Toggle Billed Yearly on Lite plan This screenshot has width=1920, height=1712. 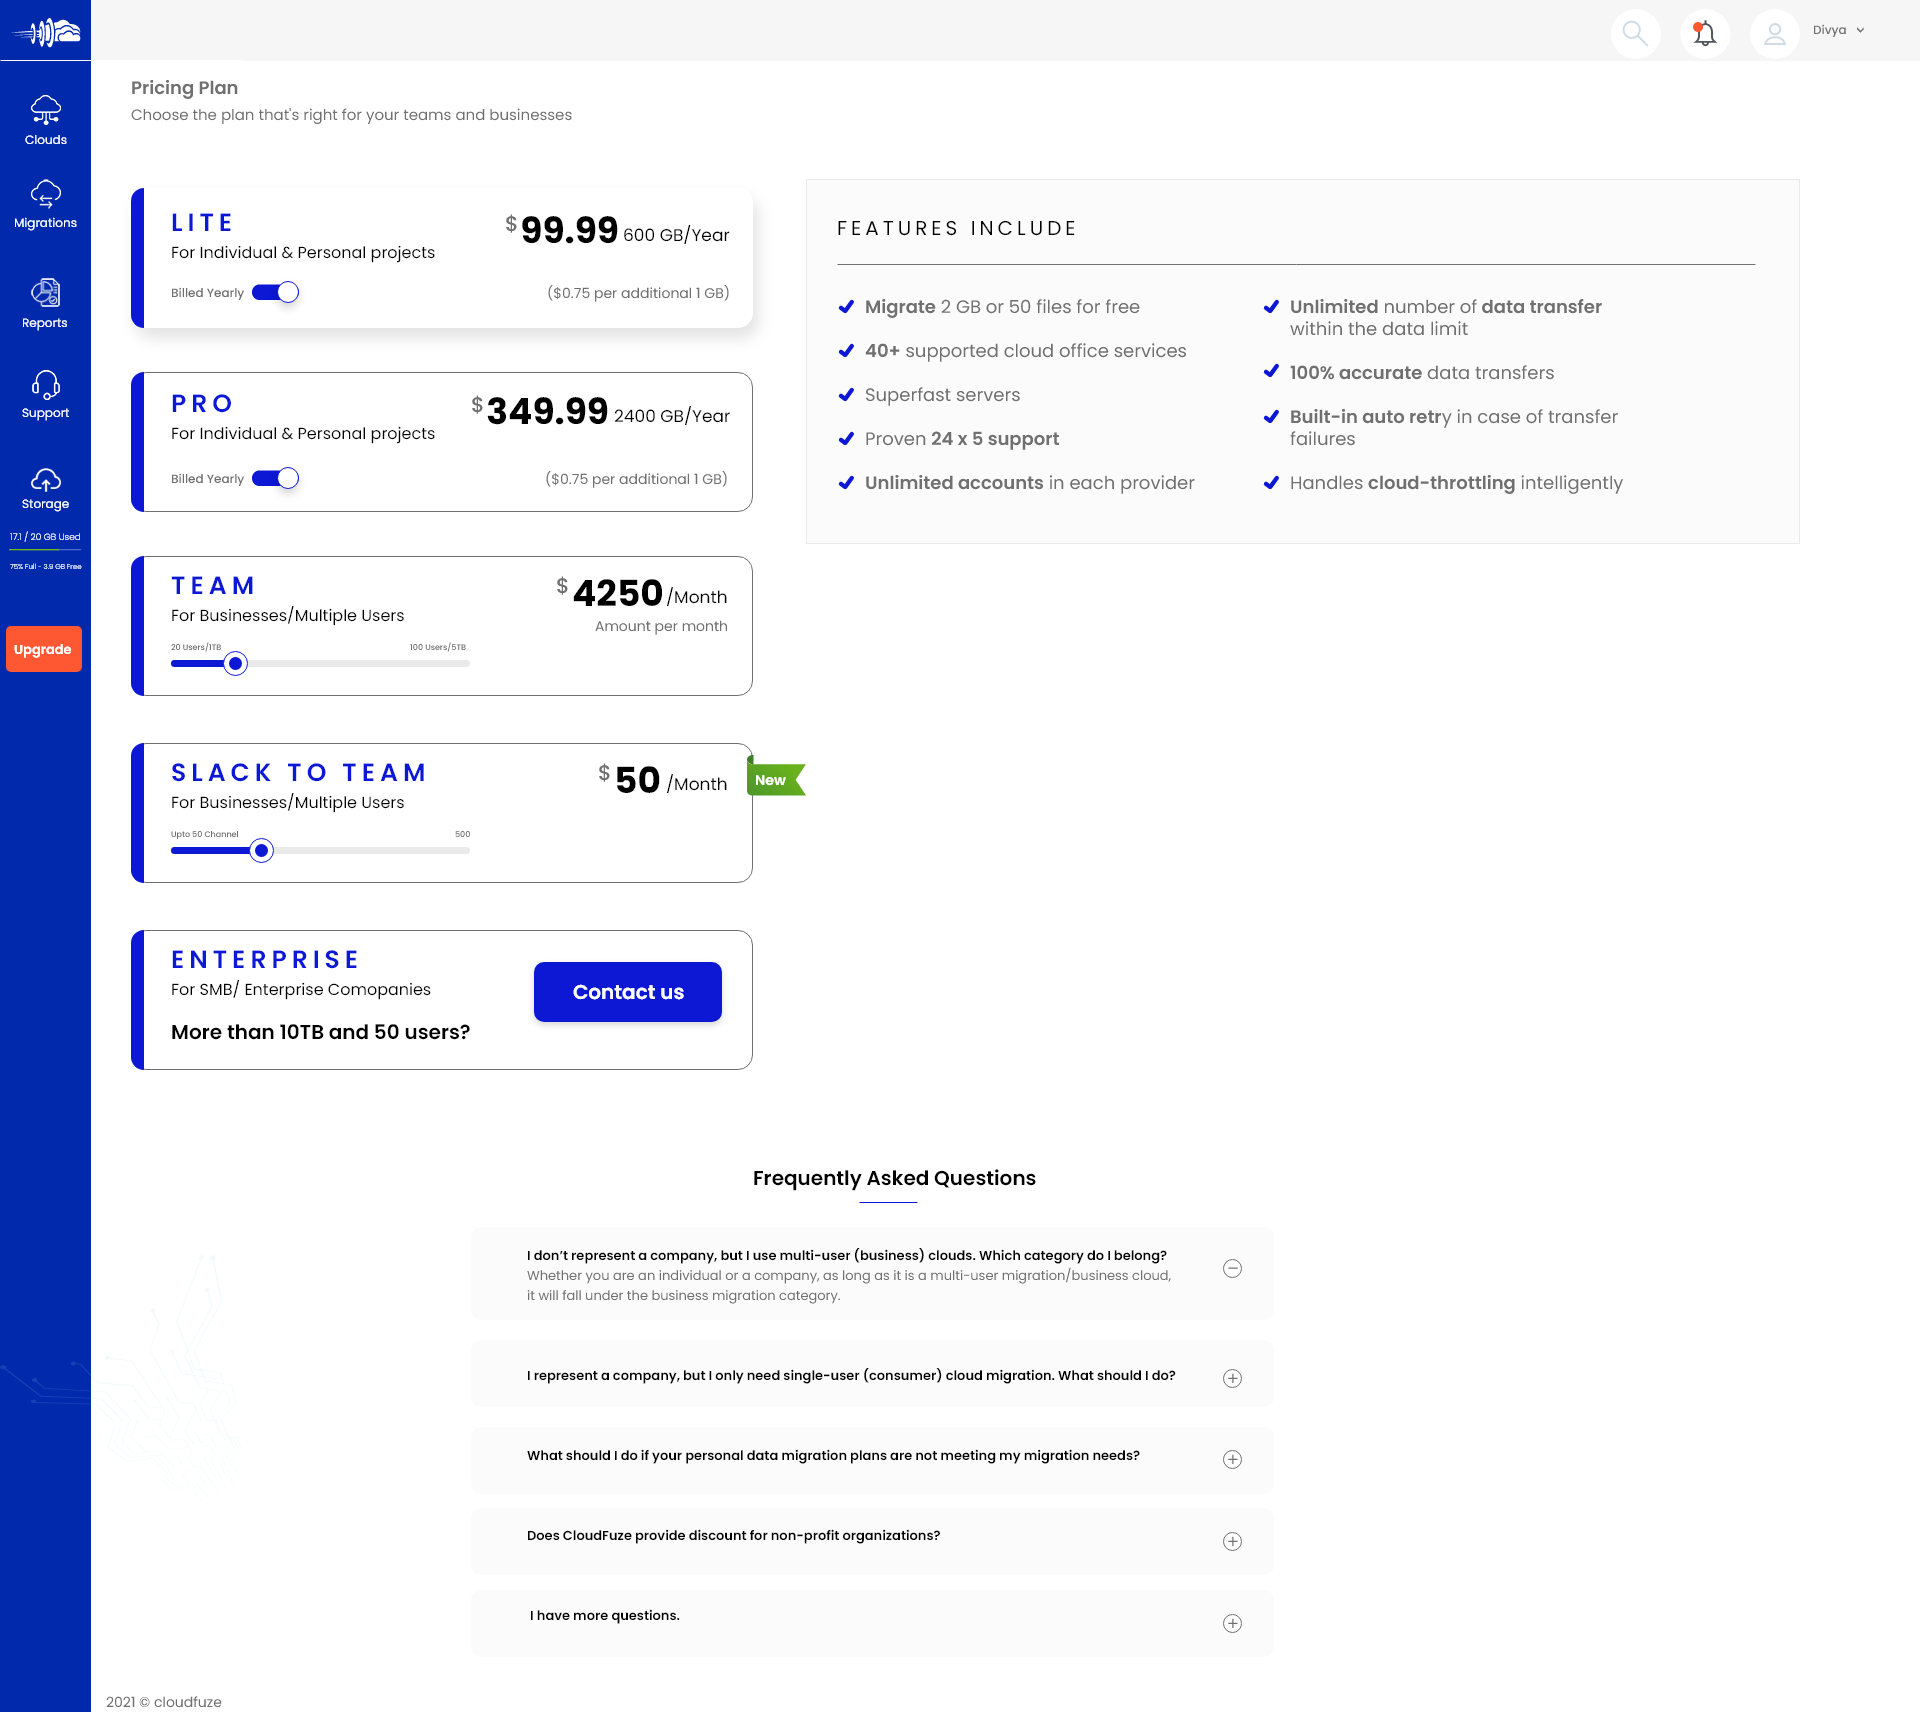click(x=275, y=292)
